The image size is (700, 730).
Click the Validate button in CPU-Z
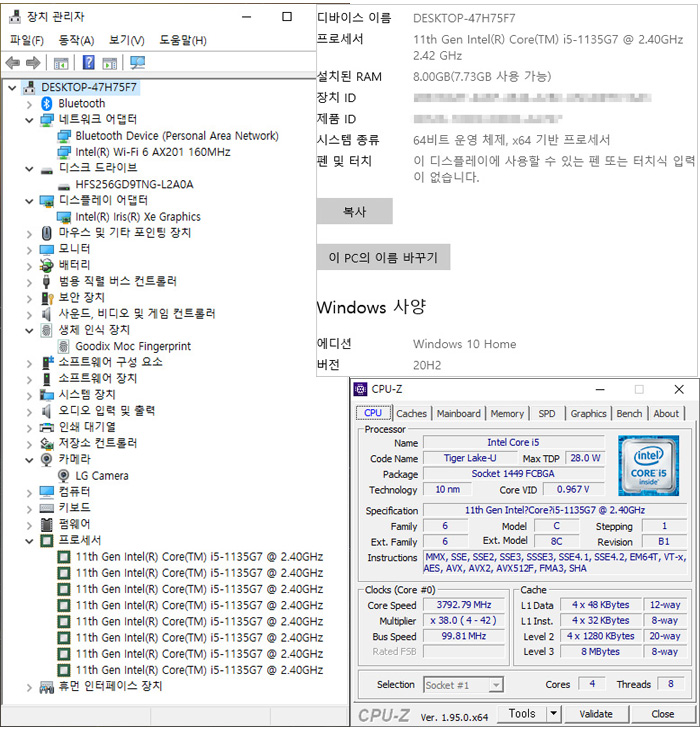pos(596,714)
